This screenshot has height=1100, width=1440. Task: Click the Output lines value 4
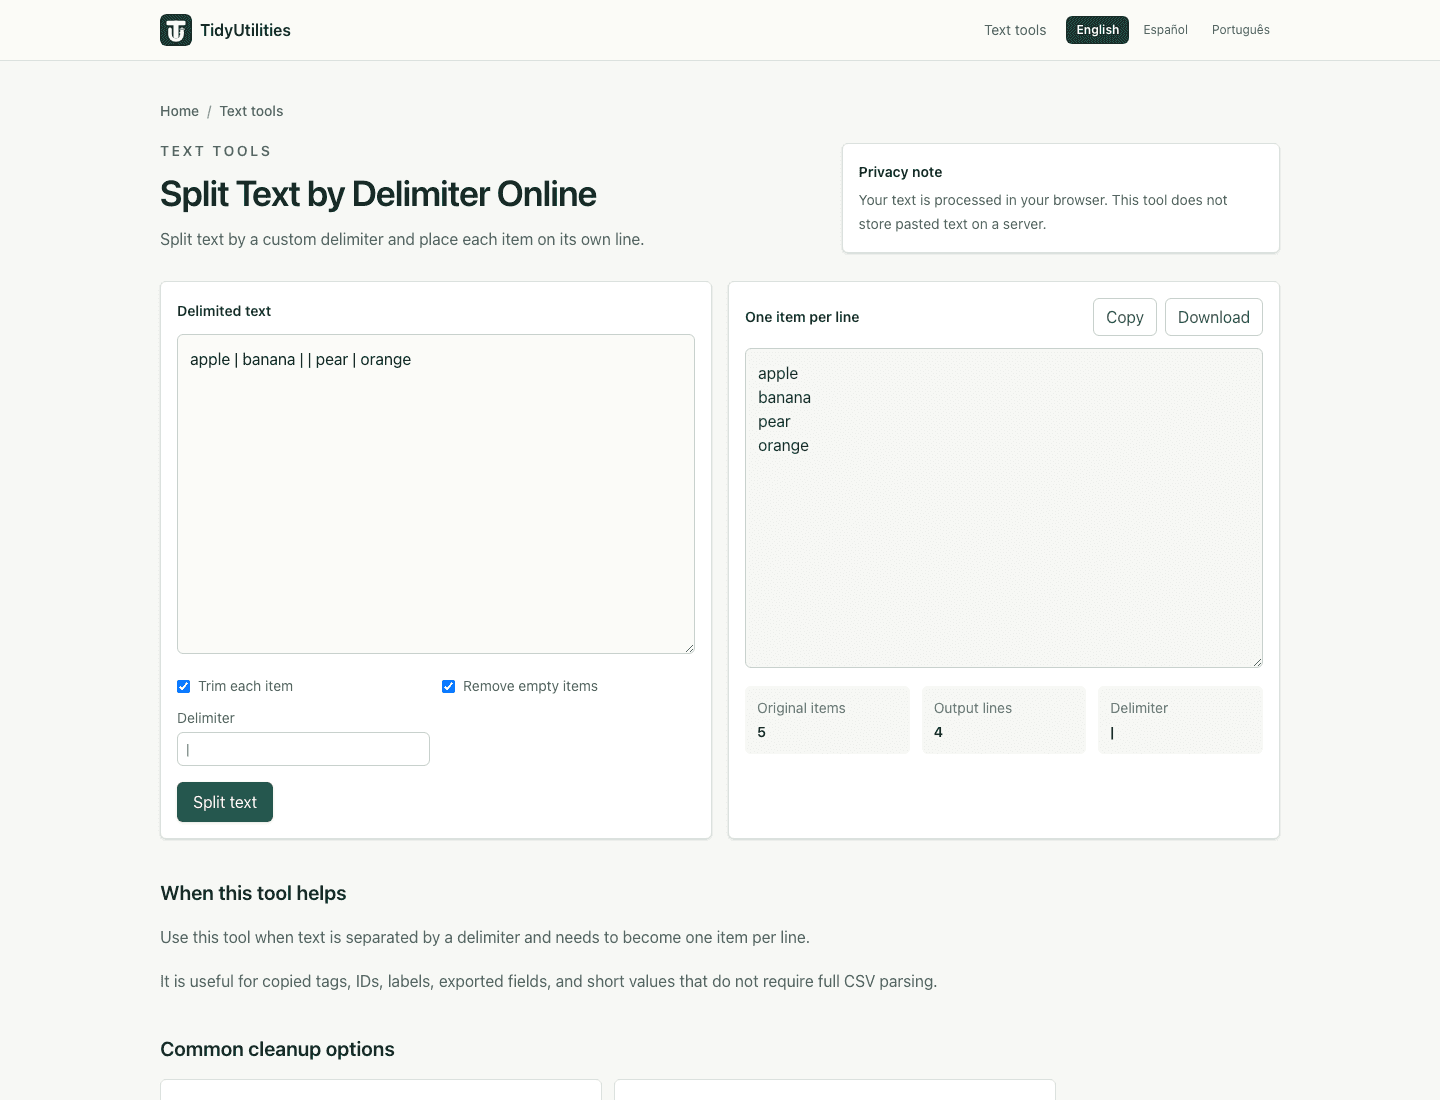coord(938,732)
